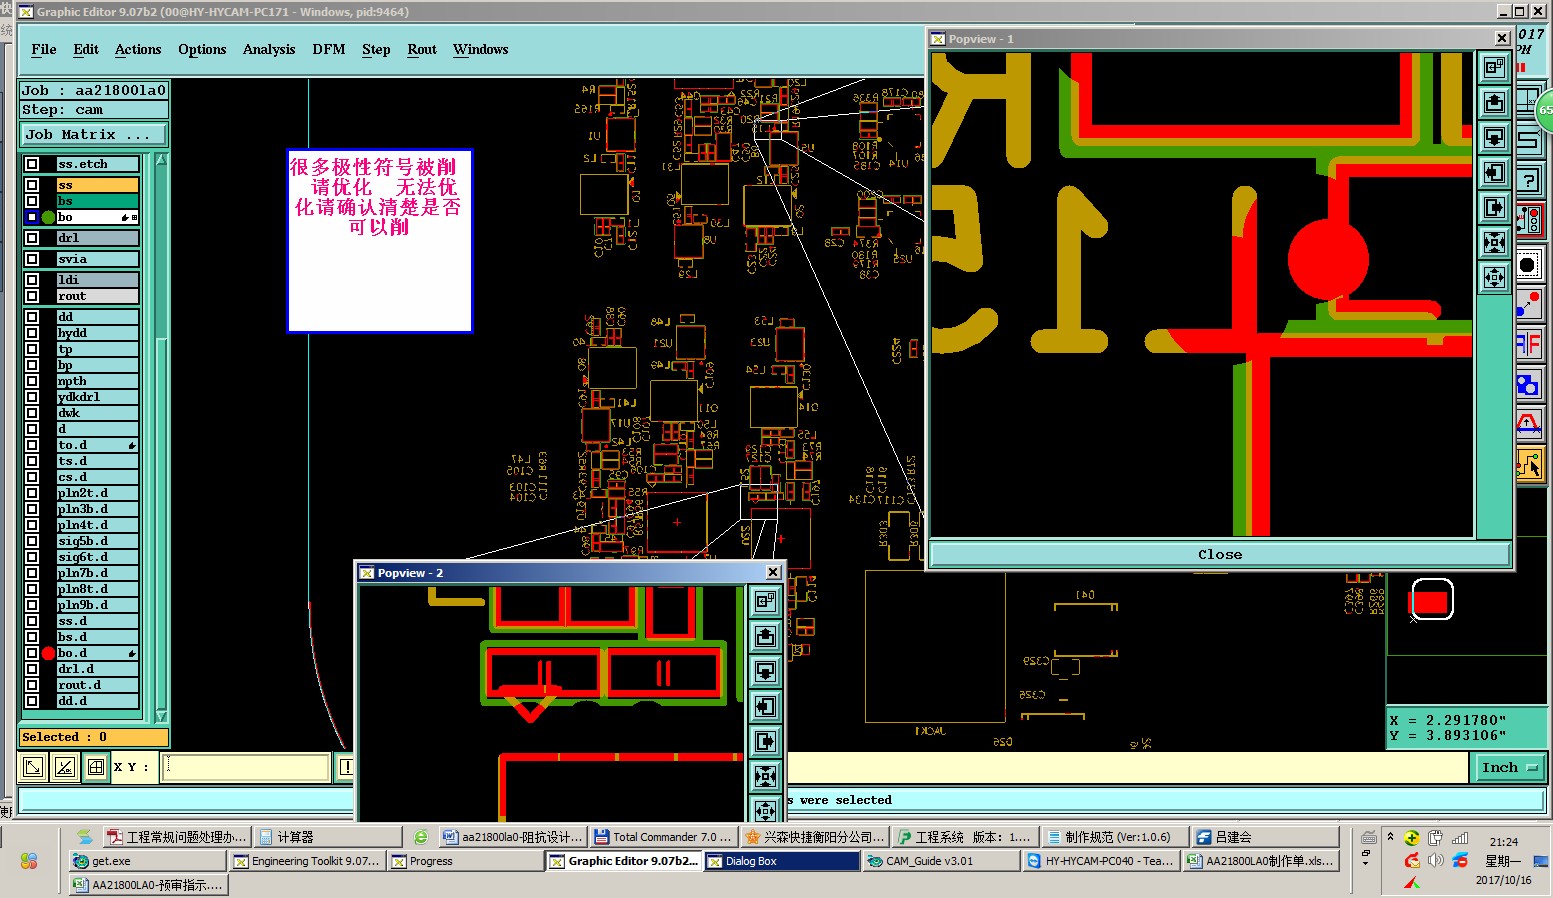The width and height of the screenshot is (1553, 898).
Task: Click the X Y coordinate input field
Action: [x=245, y=767]
